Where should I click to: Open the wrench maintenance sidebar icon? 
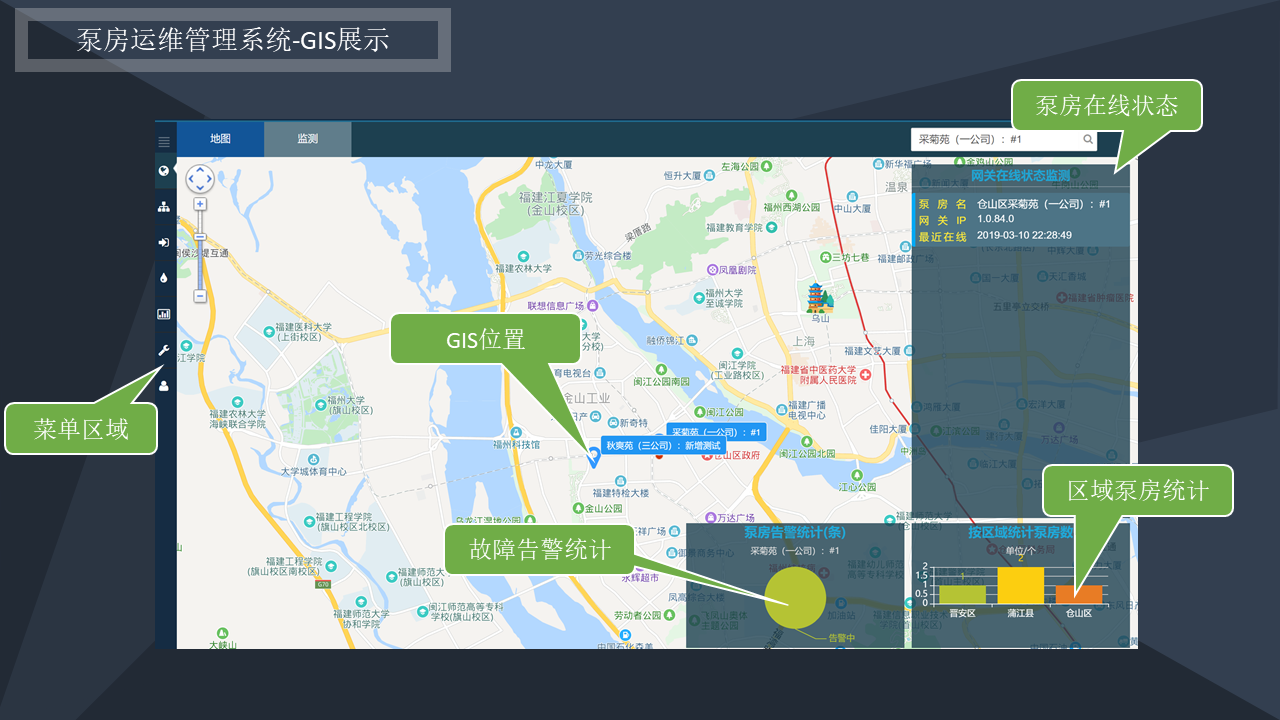tap(163, 350)
